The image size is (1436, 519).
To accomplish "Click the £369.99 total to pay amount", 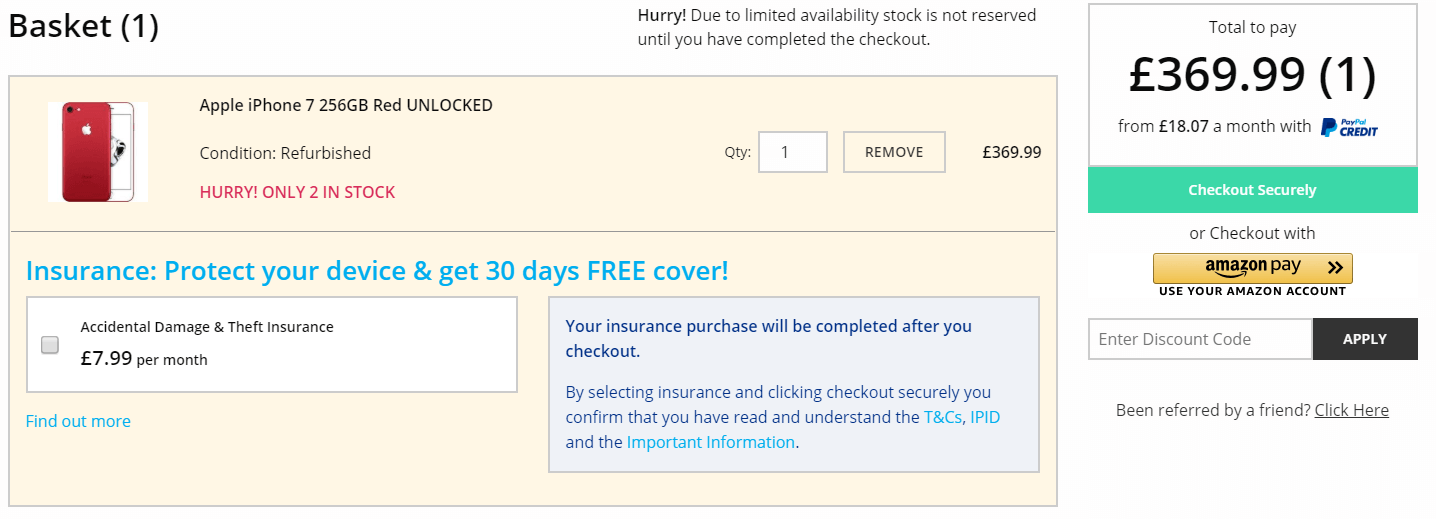I will pyautogui.click(x=1252, y=75).
